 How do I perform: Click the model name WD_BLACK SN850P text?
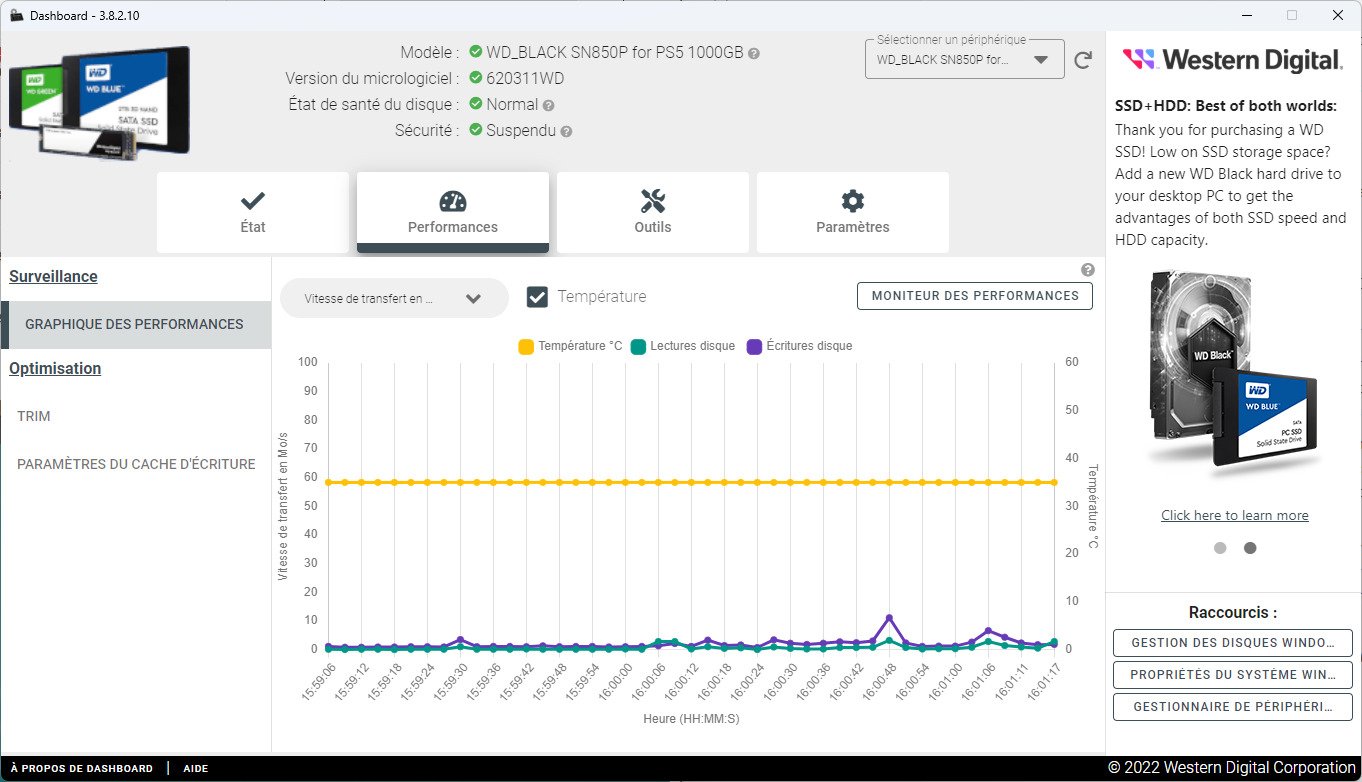click(615, 52)
